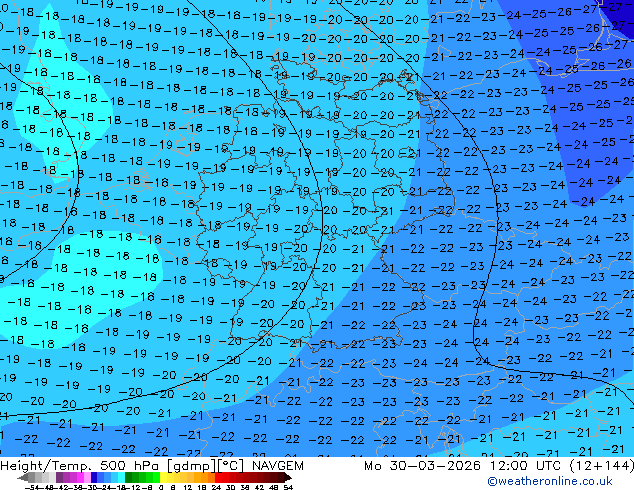Click the '-54' label under the scale
The width and height of the screenshot is (634, 490).
click(x=32, y=488)
